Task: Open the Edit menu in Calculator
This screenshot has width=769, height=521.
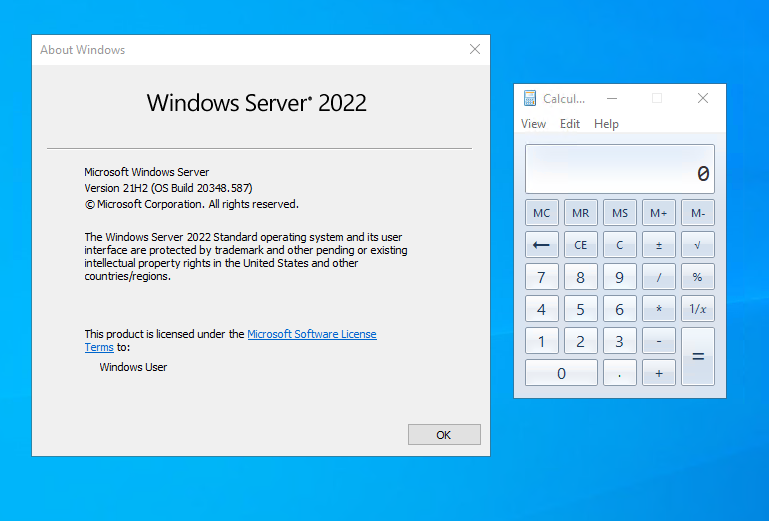Action: tap(570, 124)
